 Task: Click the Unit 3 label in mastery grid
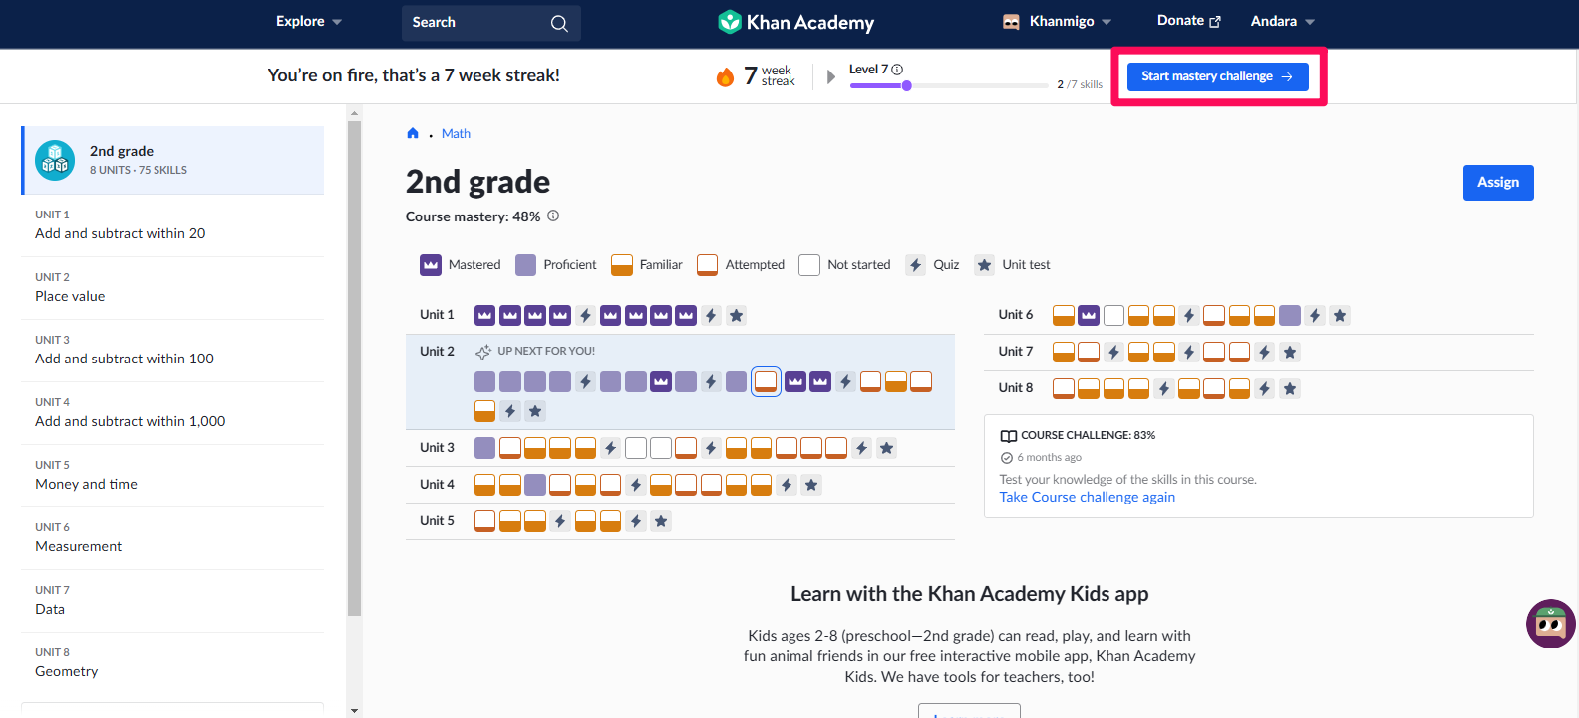[437, 448]
